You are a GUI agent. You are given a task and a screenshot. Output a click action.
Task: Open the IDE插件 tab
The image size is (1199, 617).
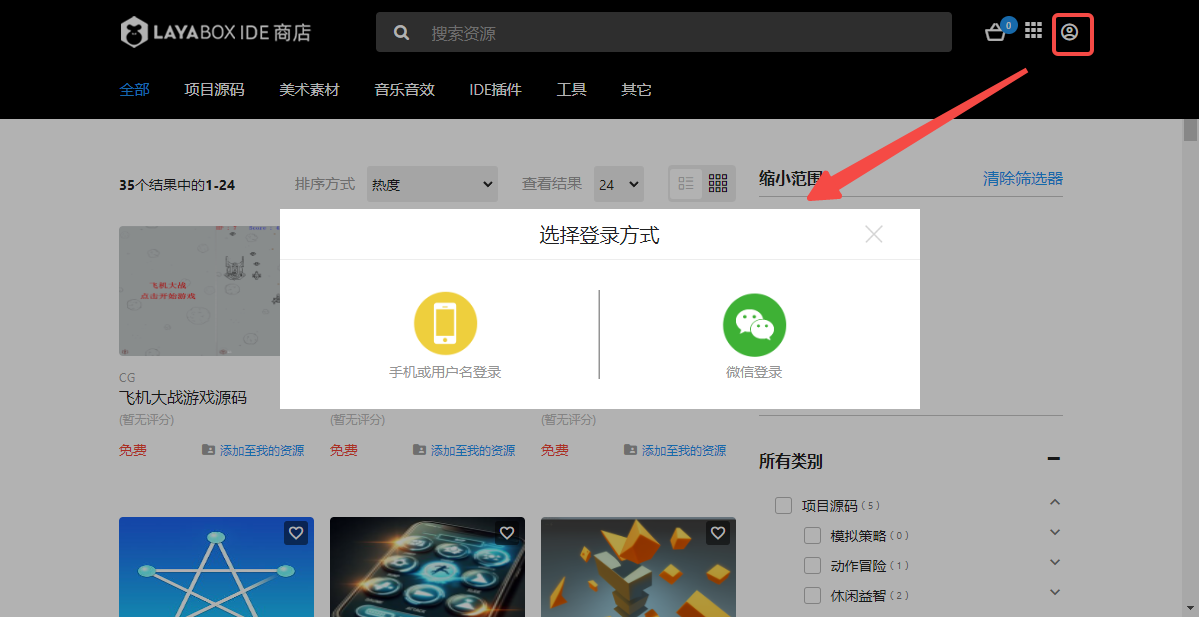pos(496,89)
